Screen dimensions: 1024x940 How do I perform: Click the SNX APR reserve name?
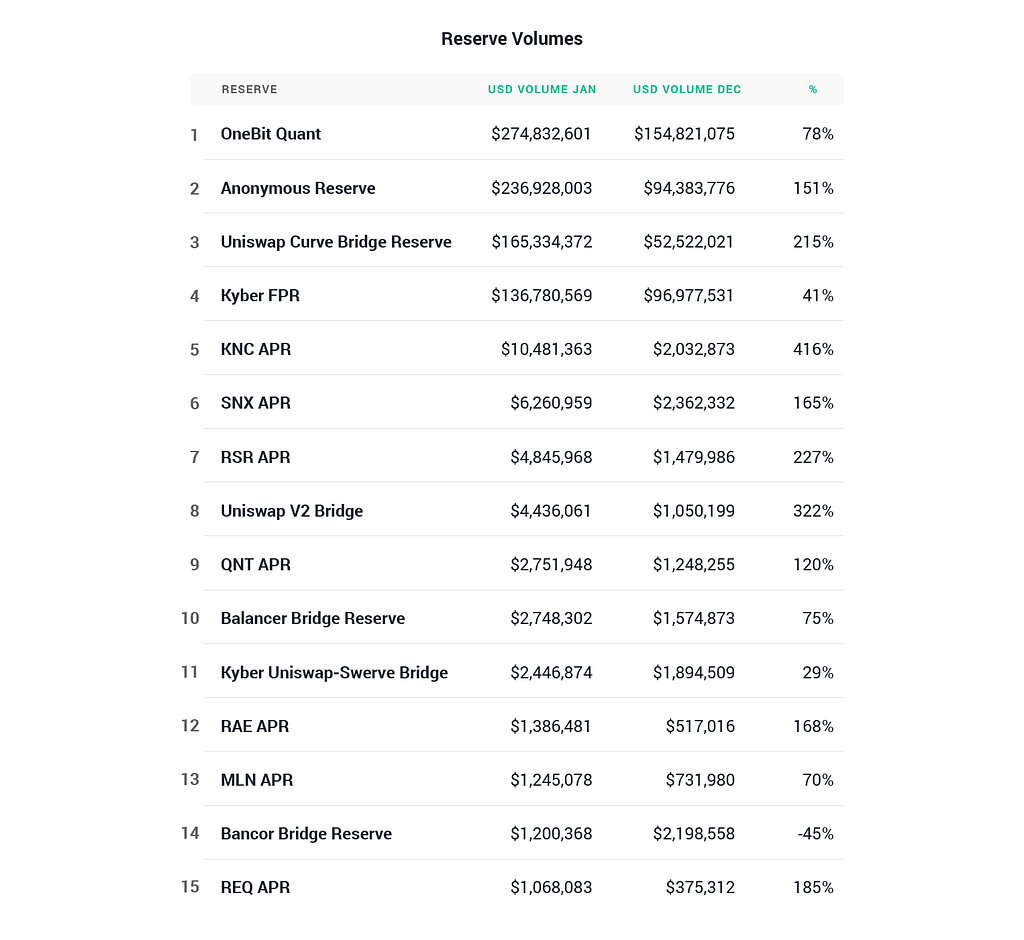point(255,403)
